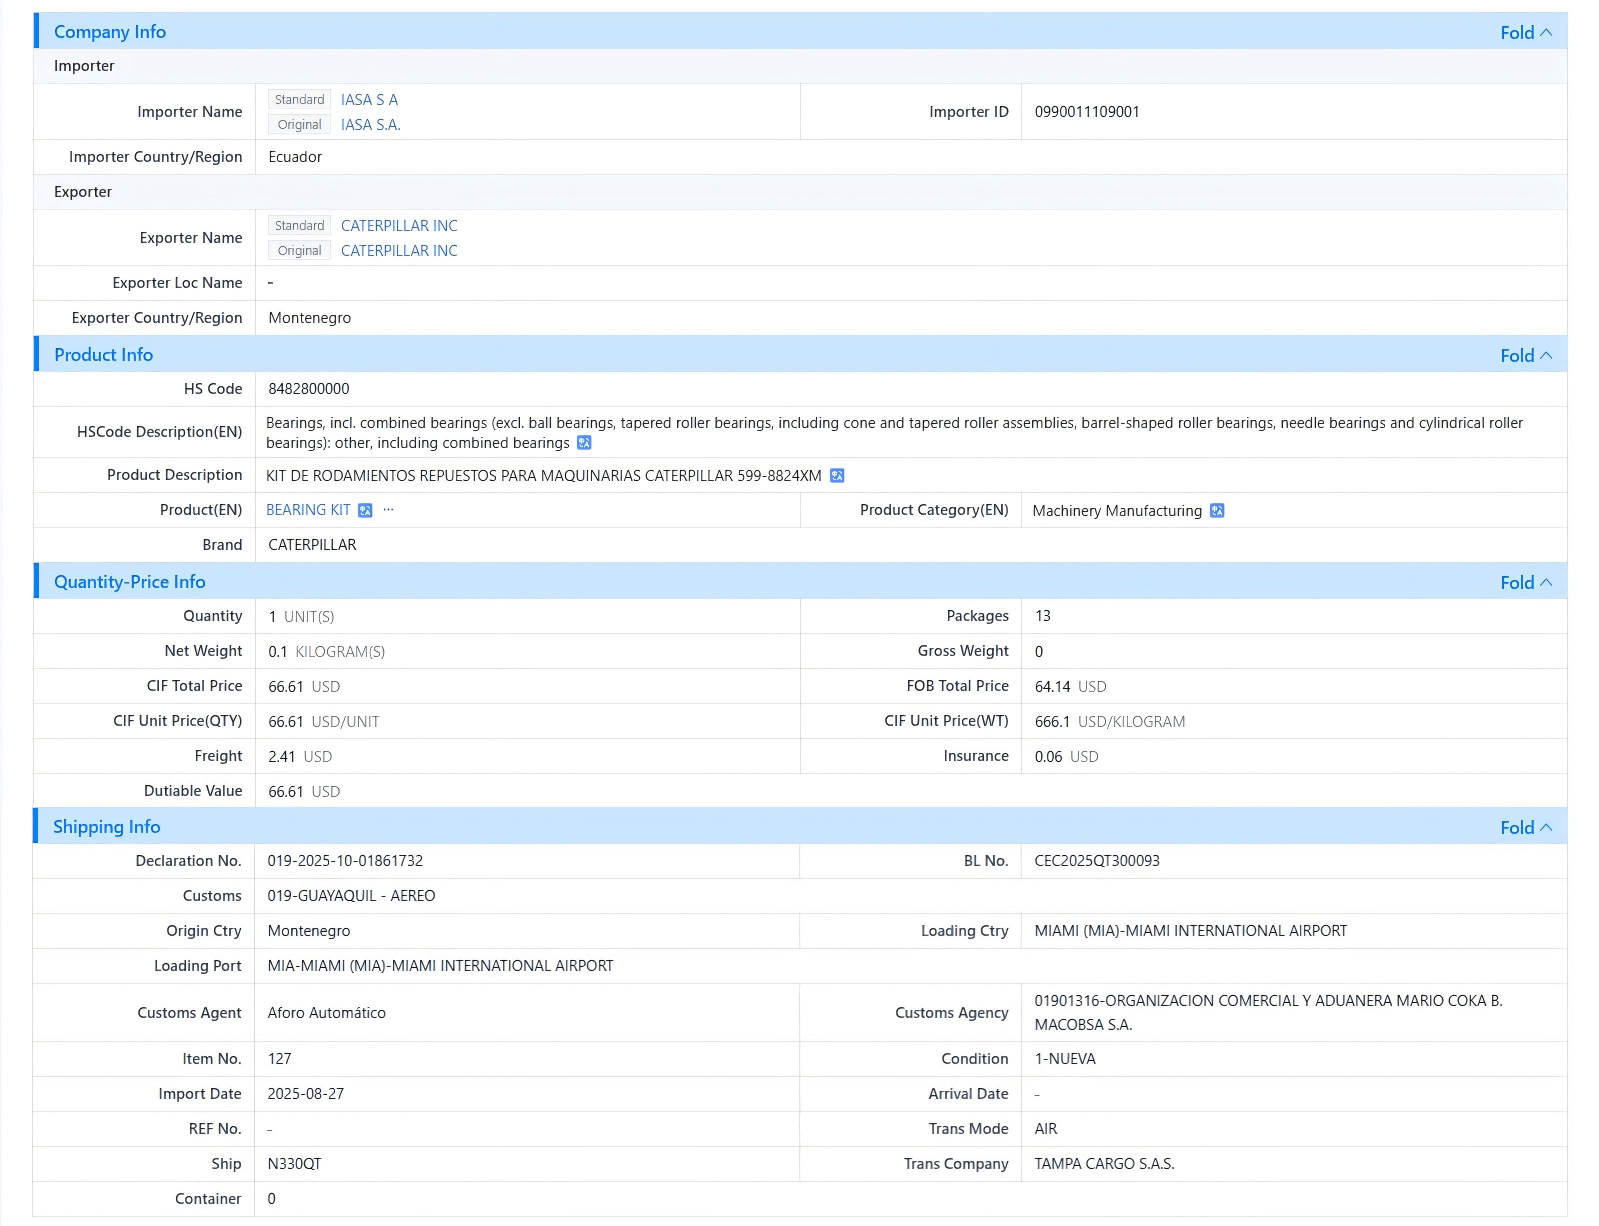Screen dimensions: 1599x1226
Task: Click Freight value 2.41 USD
Action: point(300,757)
